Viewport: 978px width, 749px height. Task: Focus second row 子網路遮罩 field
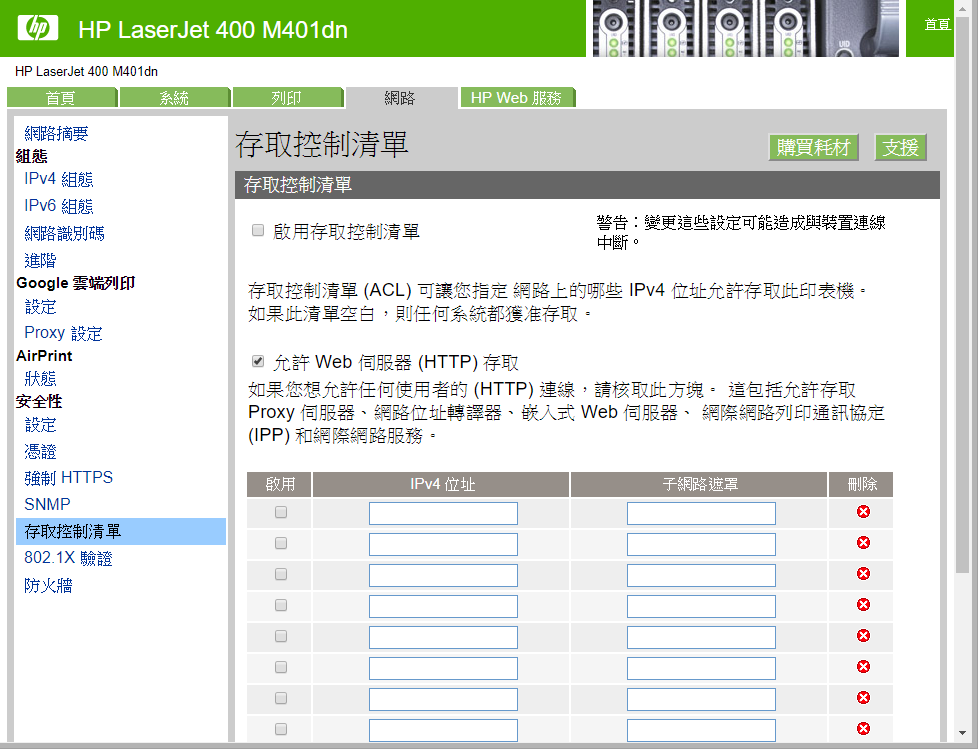702,544
